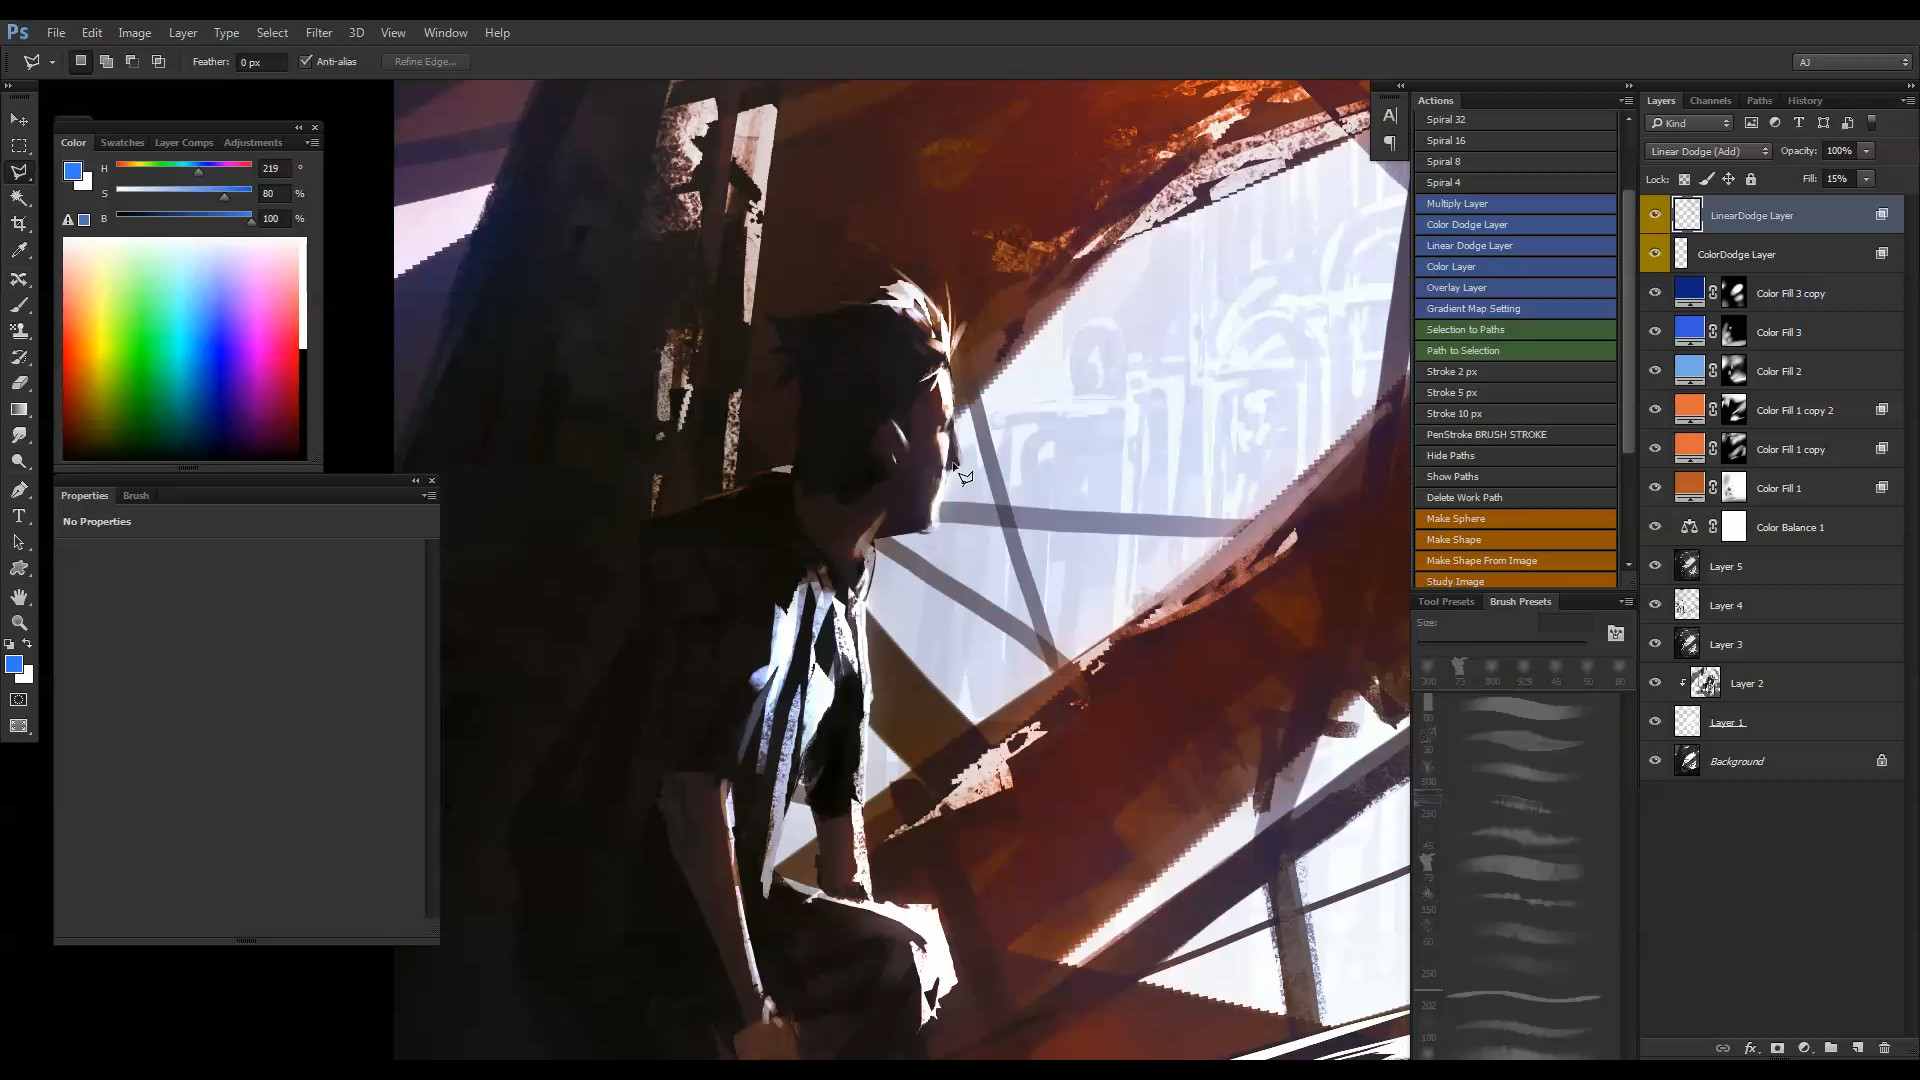Screen dimensions: 1920x1080
Task: Switch to the Channels tab
Action: [x=1709, y=101]
